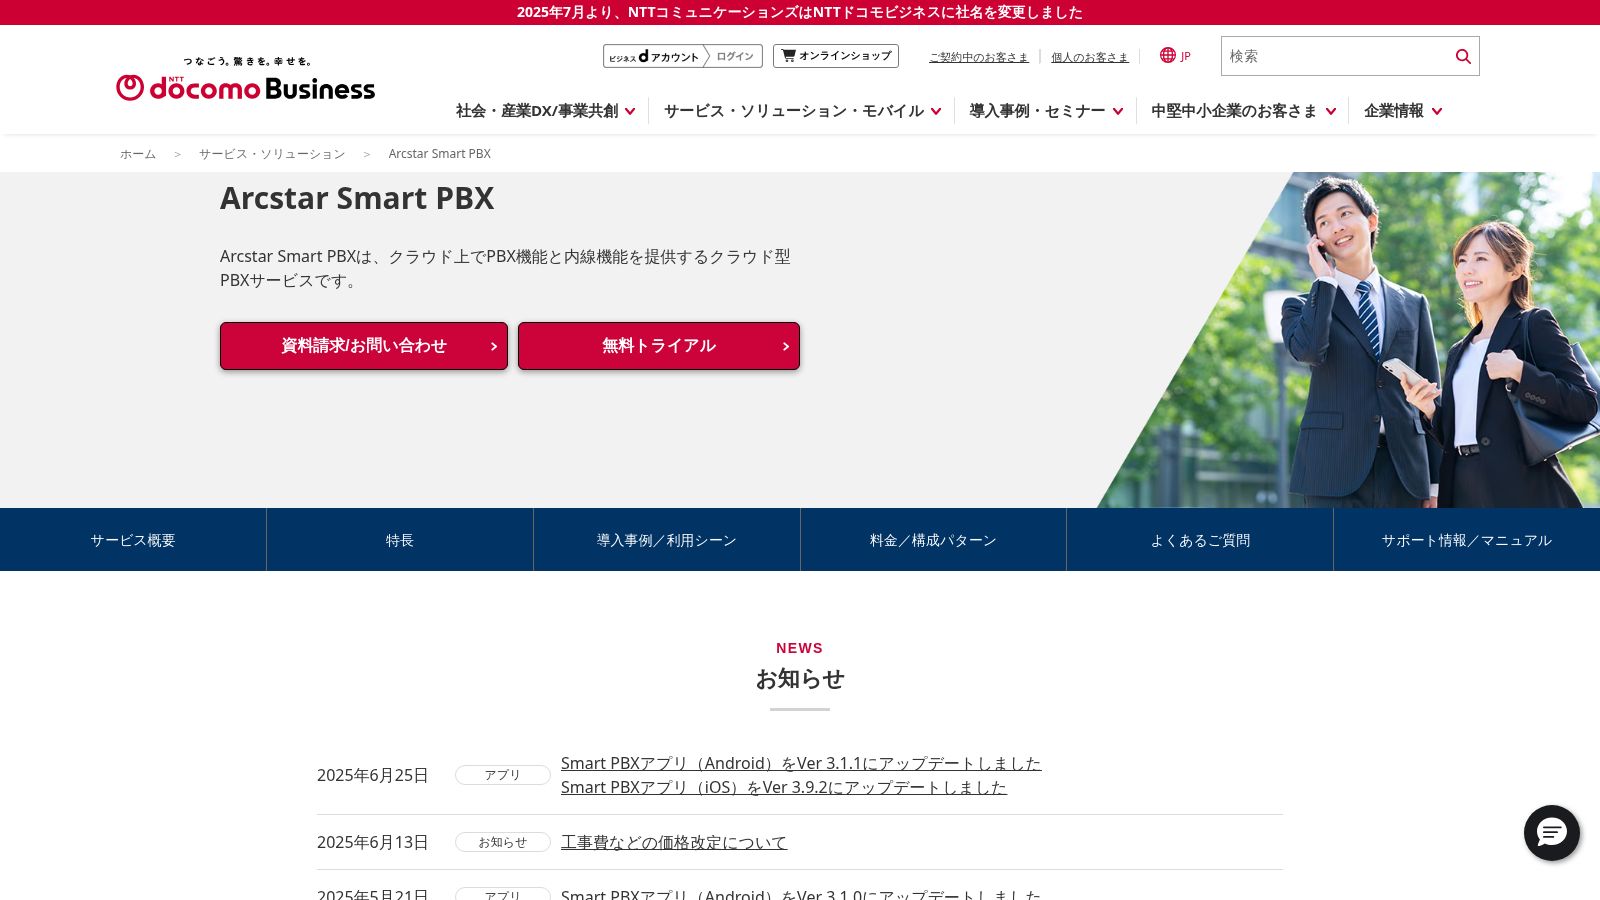Image resolution: width=1600 pixels, height=900 pixels.
Task: Open 個人のお客さま link
Action: [1090, 57]
